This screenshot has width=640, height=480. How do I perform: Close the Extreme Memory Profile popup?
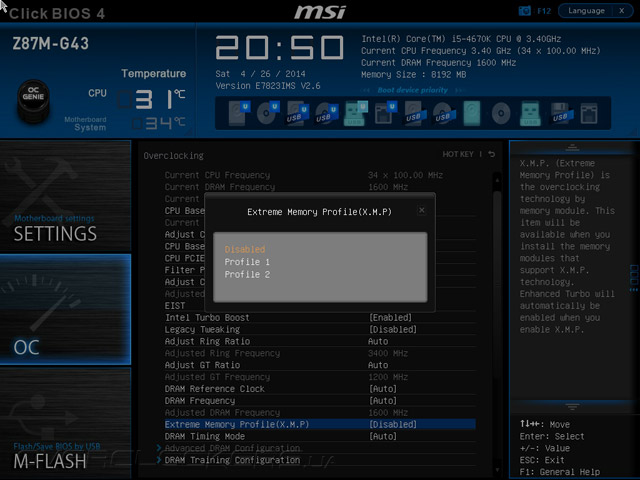(422, 210)
